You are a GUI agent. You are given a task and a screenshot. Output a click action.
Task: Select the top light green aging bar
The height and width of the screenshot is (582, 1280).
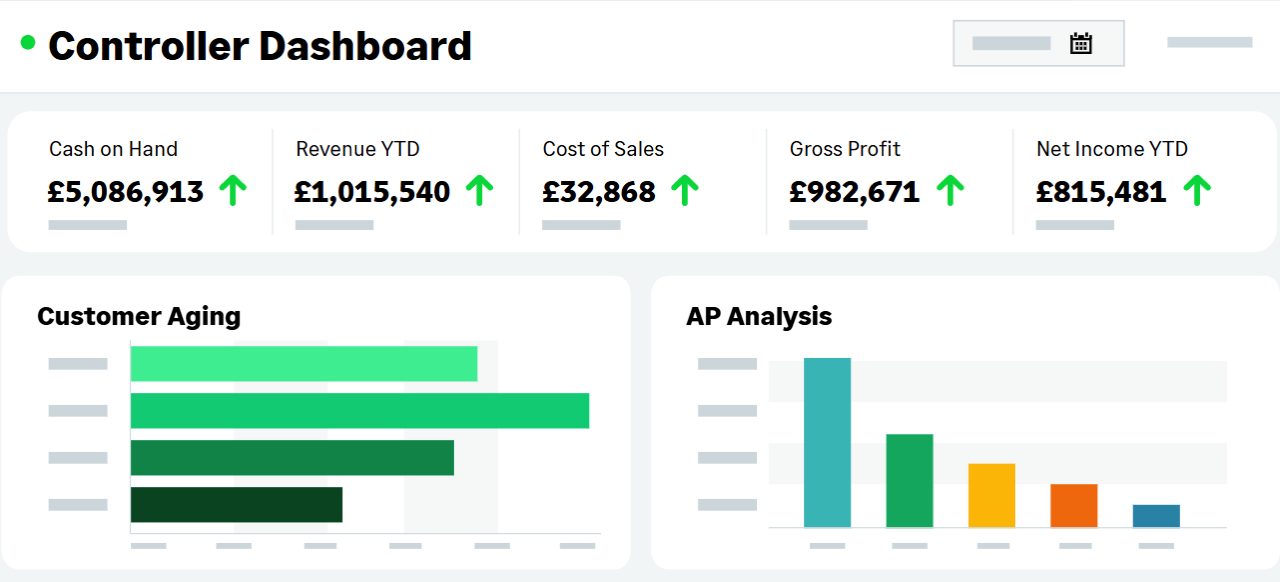(x=304, y=364)
